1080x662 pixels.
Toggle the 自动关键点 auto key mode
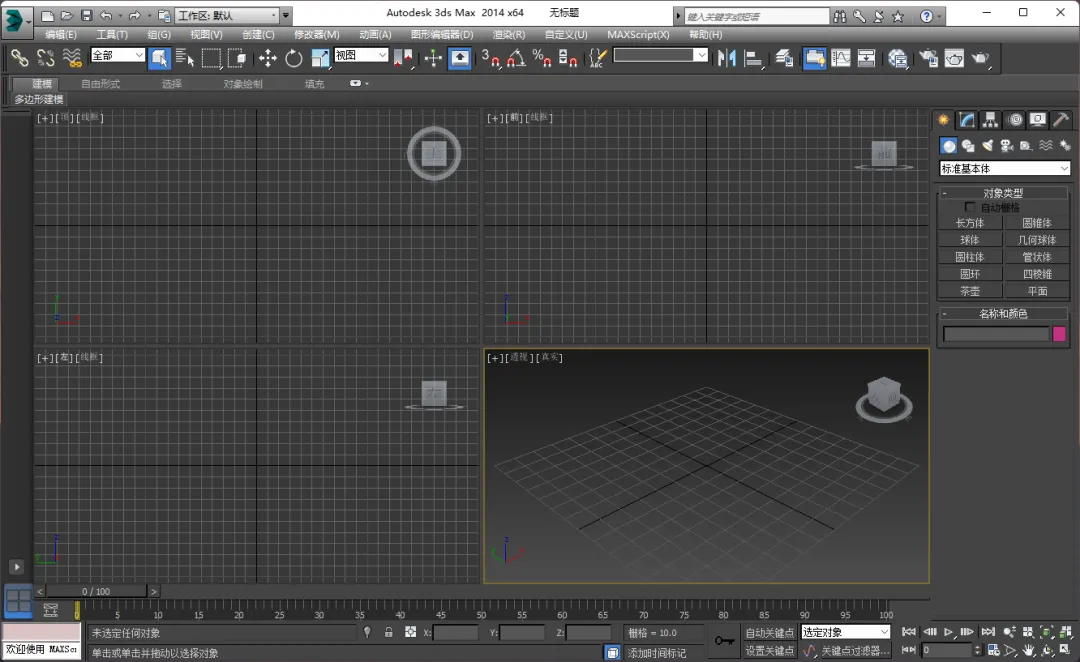769,632
